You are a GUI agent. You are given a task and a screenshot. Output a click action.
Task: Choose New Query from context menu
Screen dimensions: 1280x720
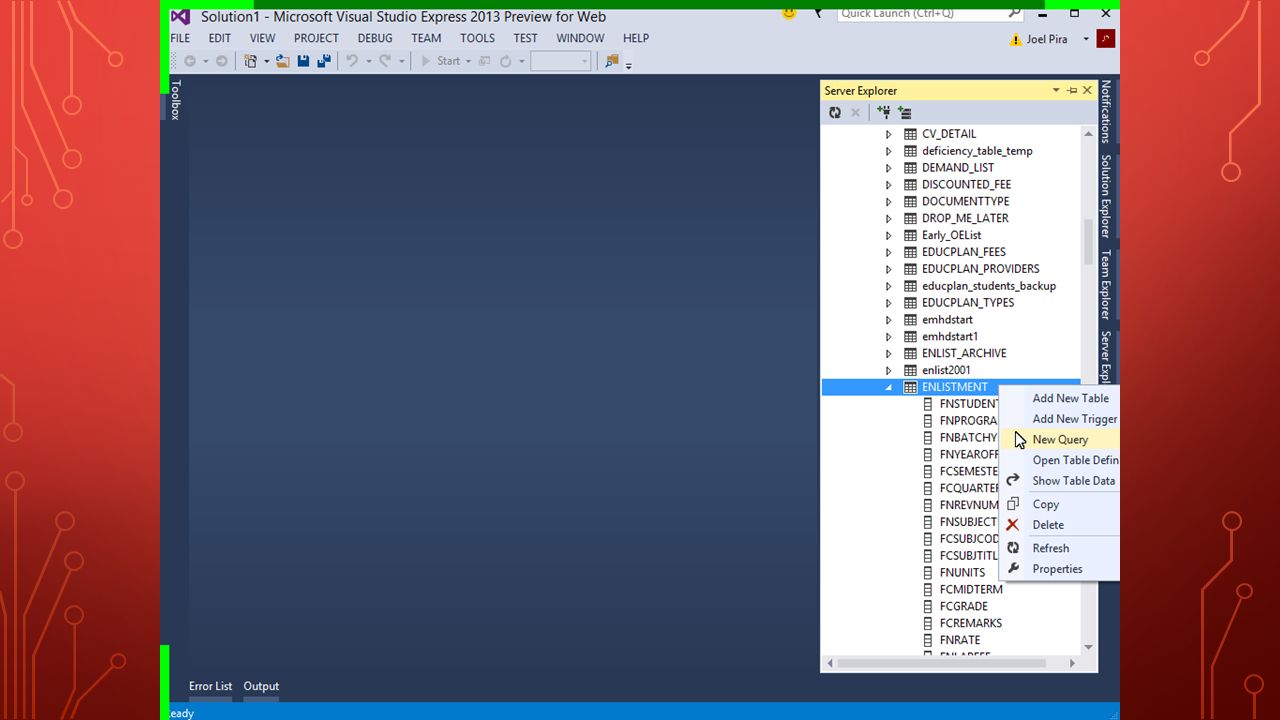coord(1060,439)
